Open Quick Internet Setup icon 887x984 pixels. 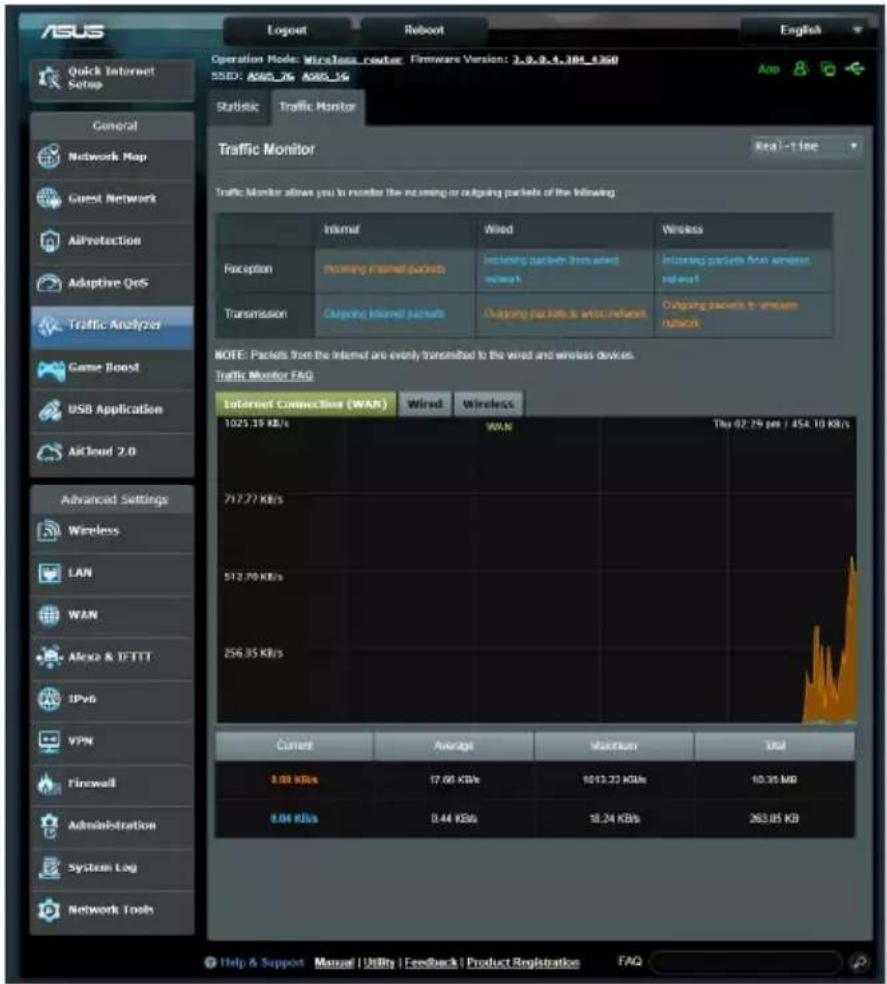[x=50, y=78]
